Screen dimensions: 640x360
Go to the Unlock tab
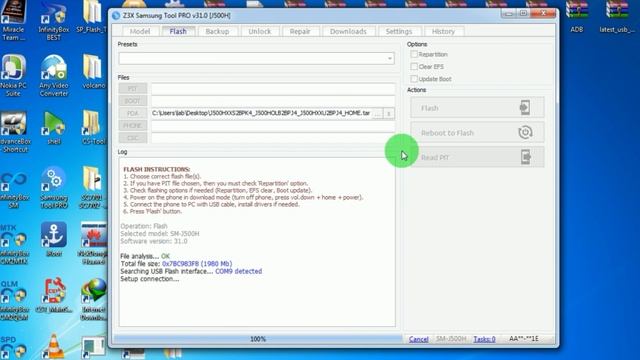[x=260, y=31]
